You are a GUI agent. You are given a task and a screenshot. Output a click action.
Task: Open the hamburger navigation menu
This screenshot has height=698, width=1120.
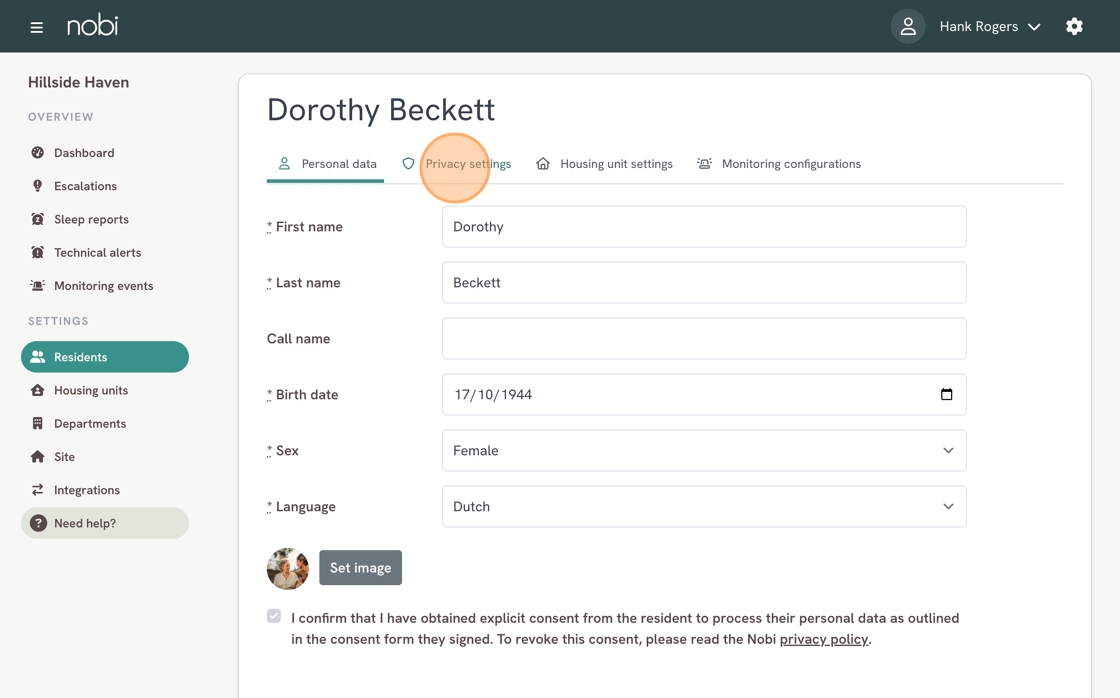coord(37,27)
